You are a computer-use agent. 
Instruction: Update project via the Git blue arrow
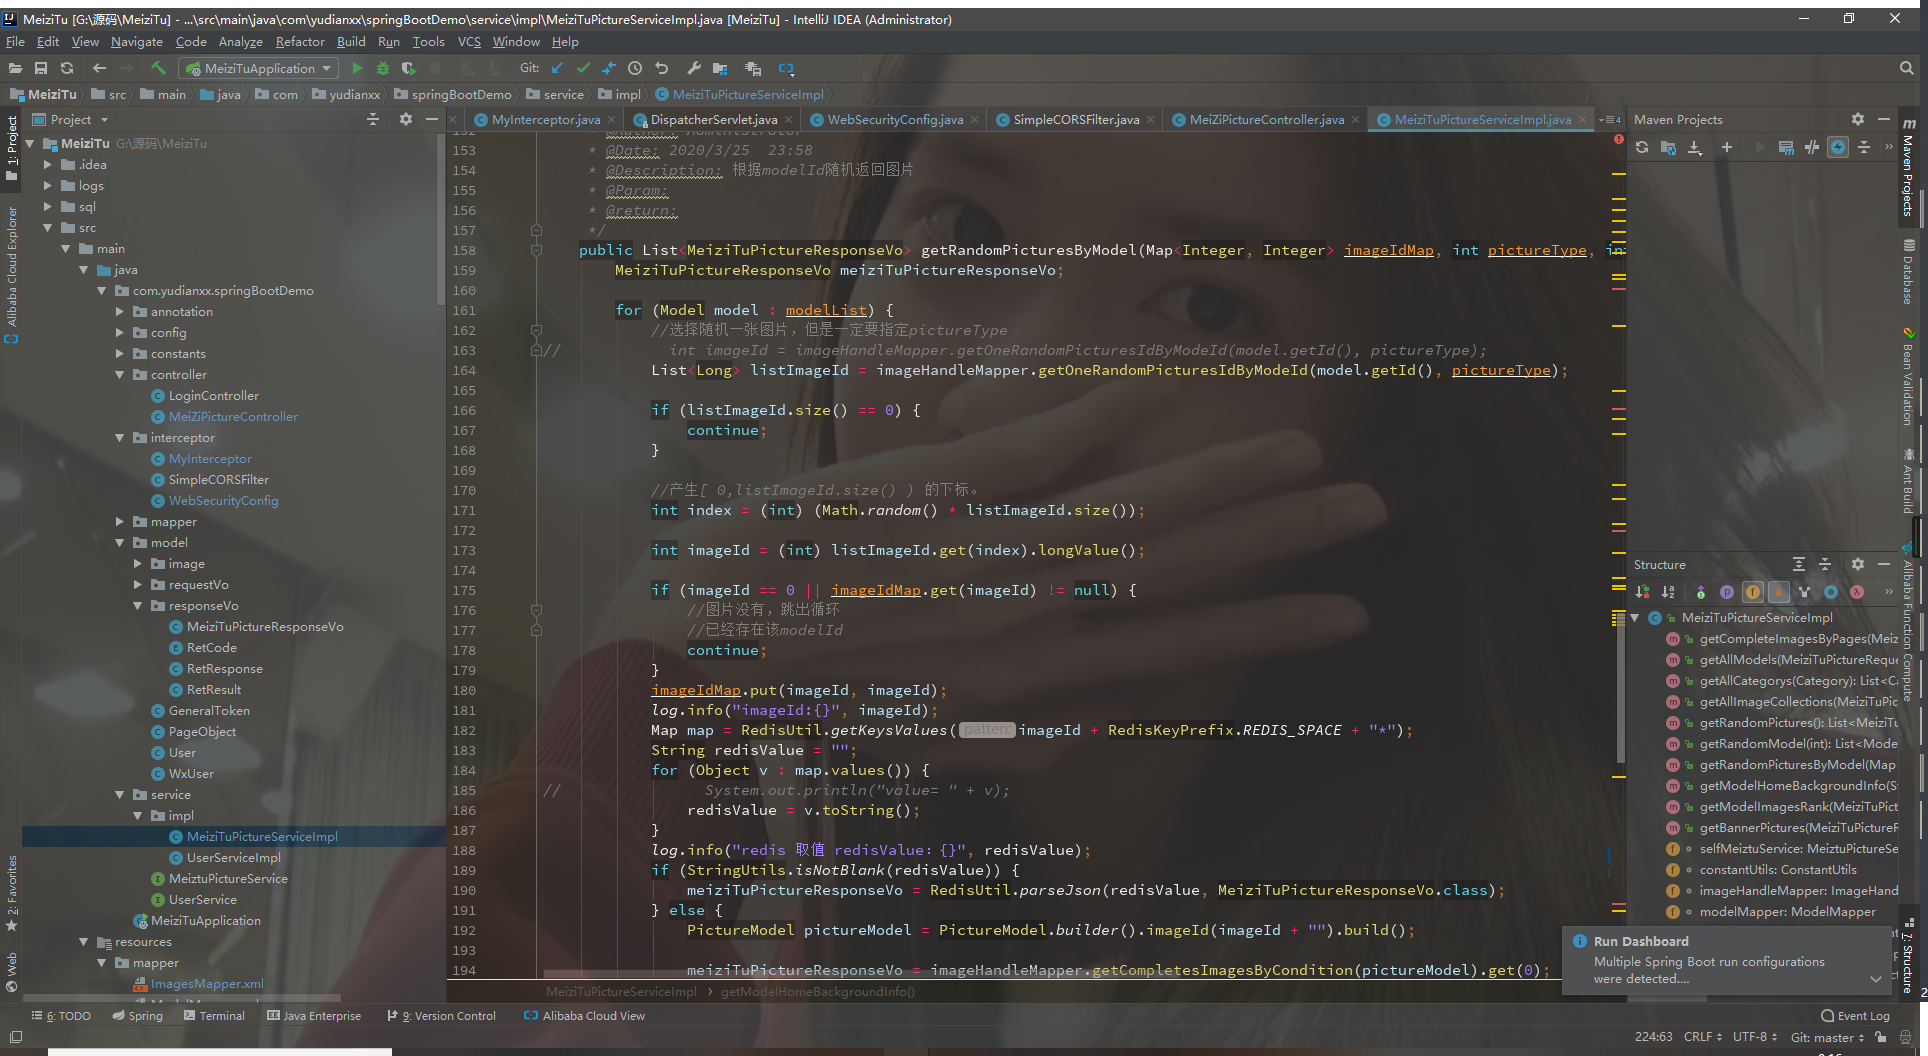click(x=557, y=68)
